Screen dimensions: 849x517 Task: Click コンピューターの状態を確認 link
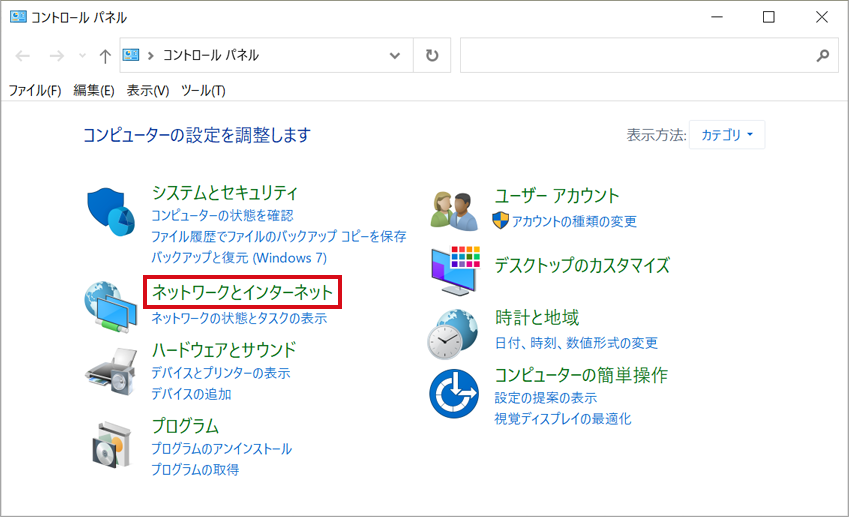click(222, 215)
